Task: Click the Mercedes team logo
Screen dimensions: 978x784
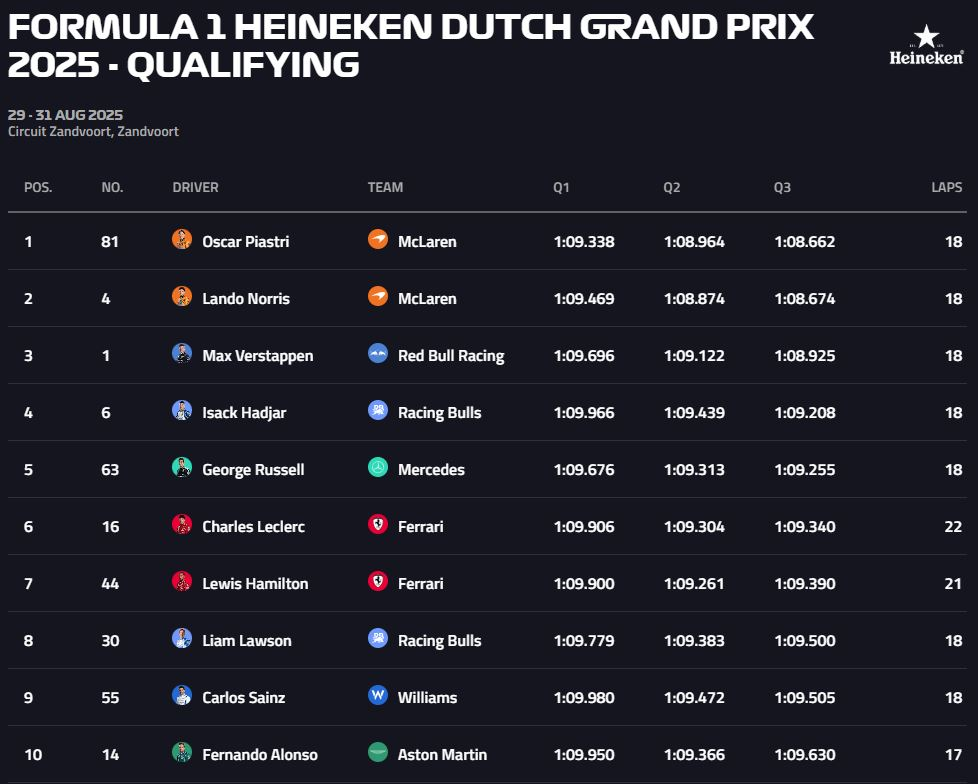Action: point(378,468)
